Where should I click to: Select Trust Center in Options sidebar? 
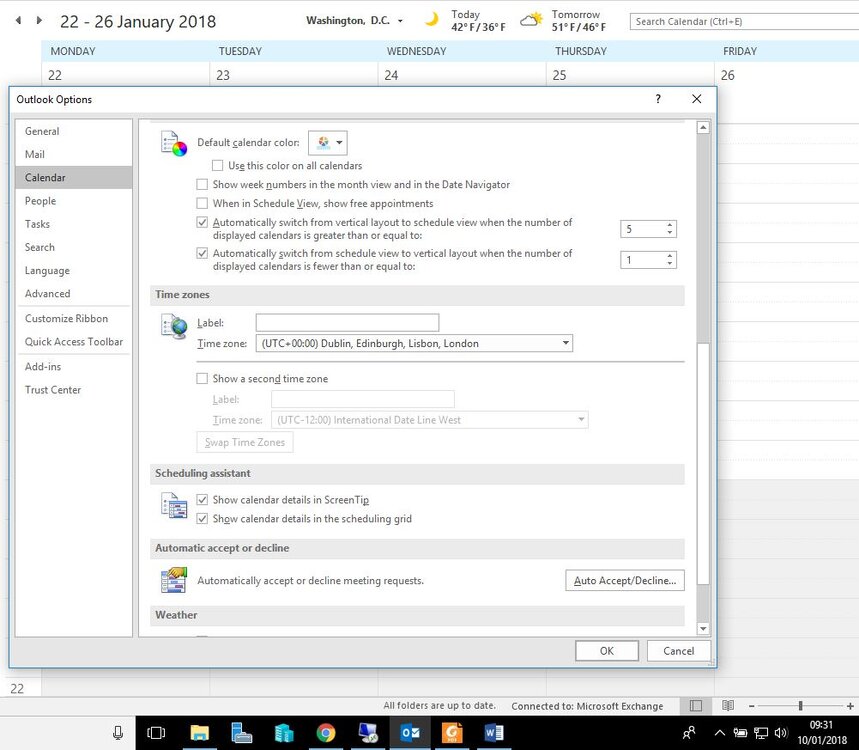74,390
